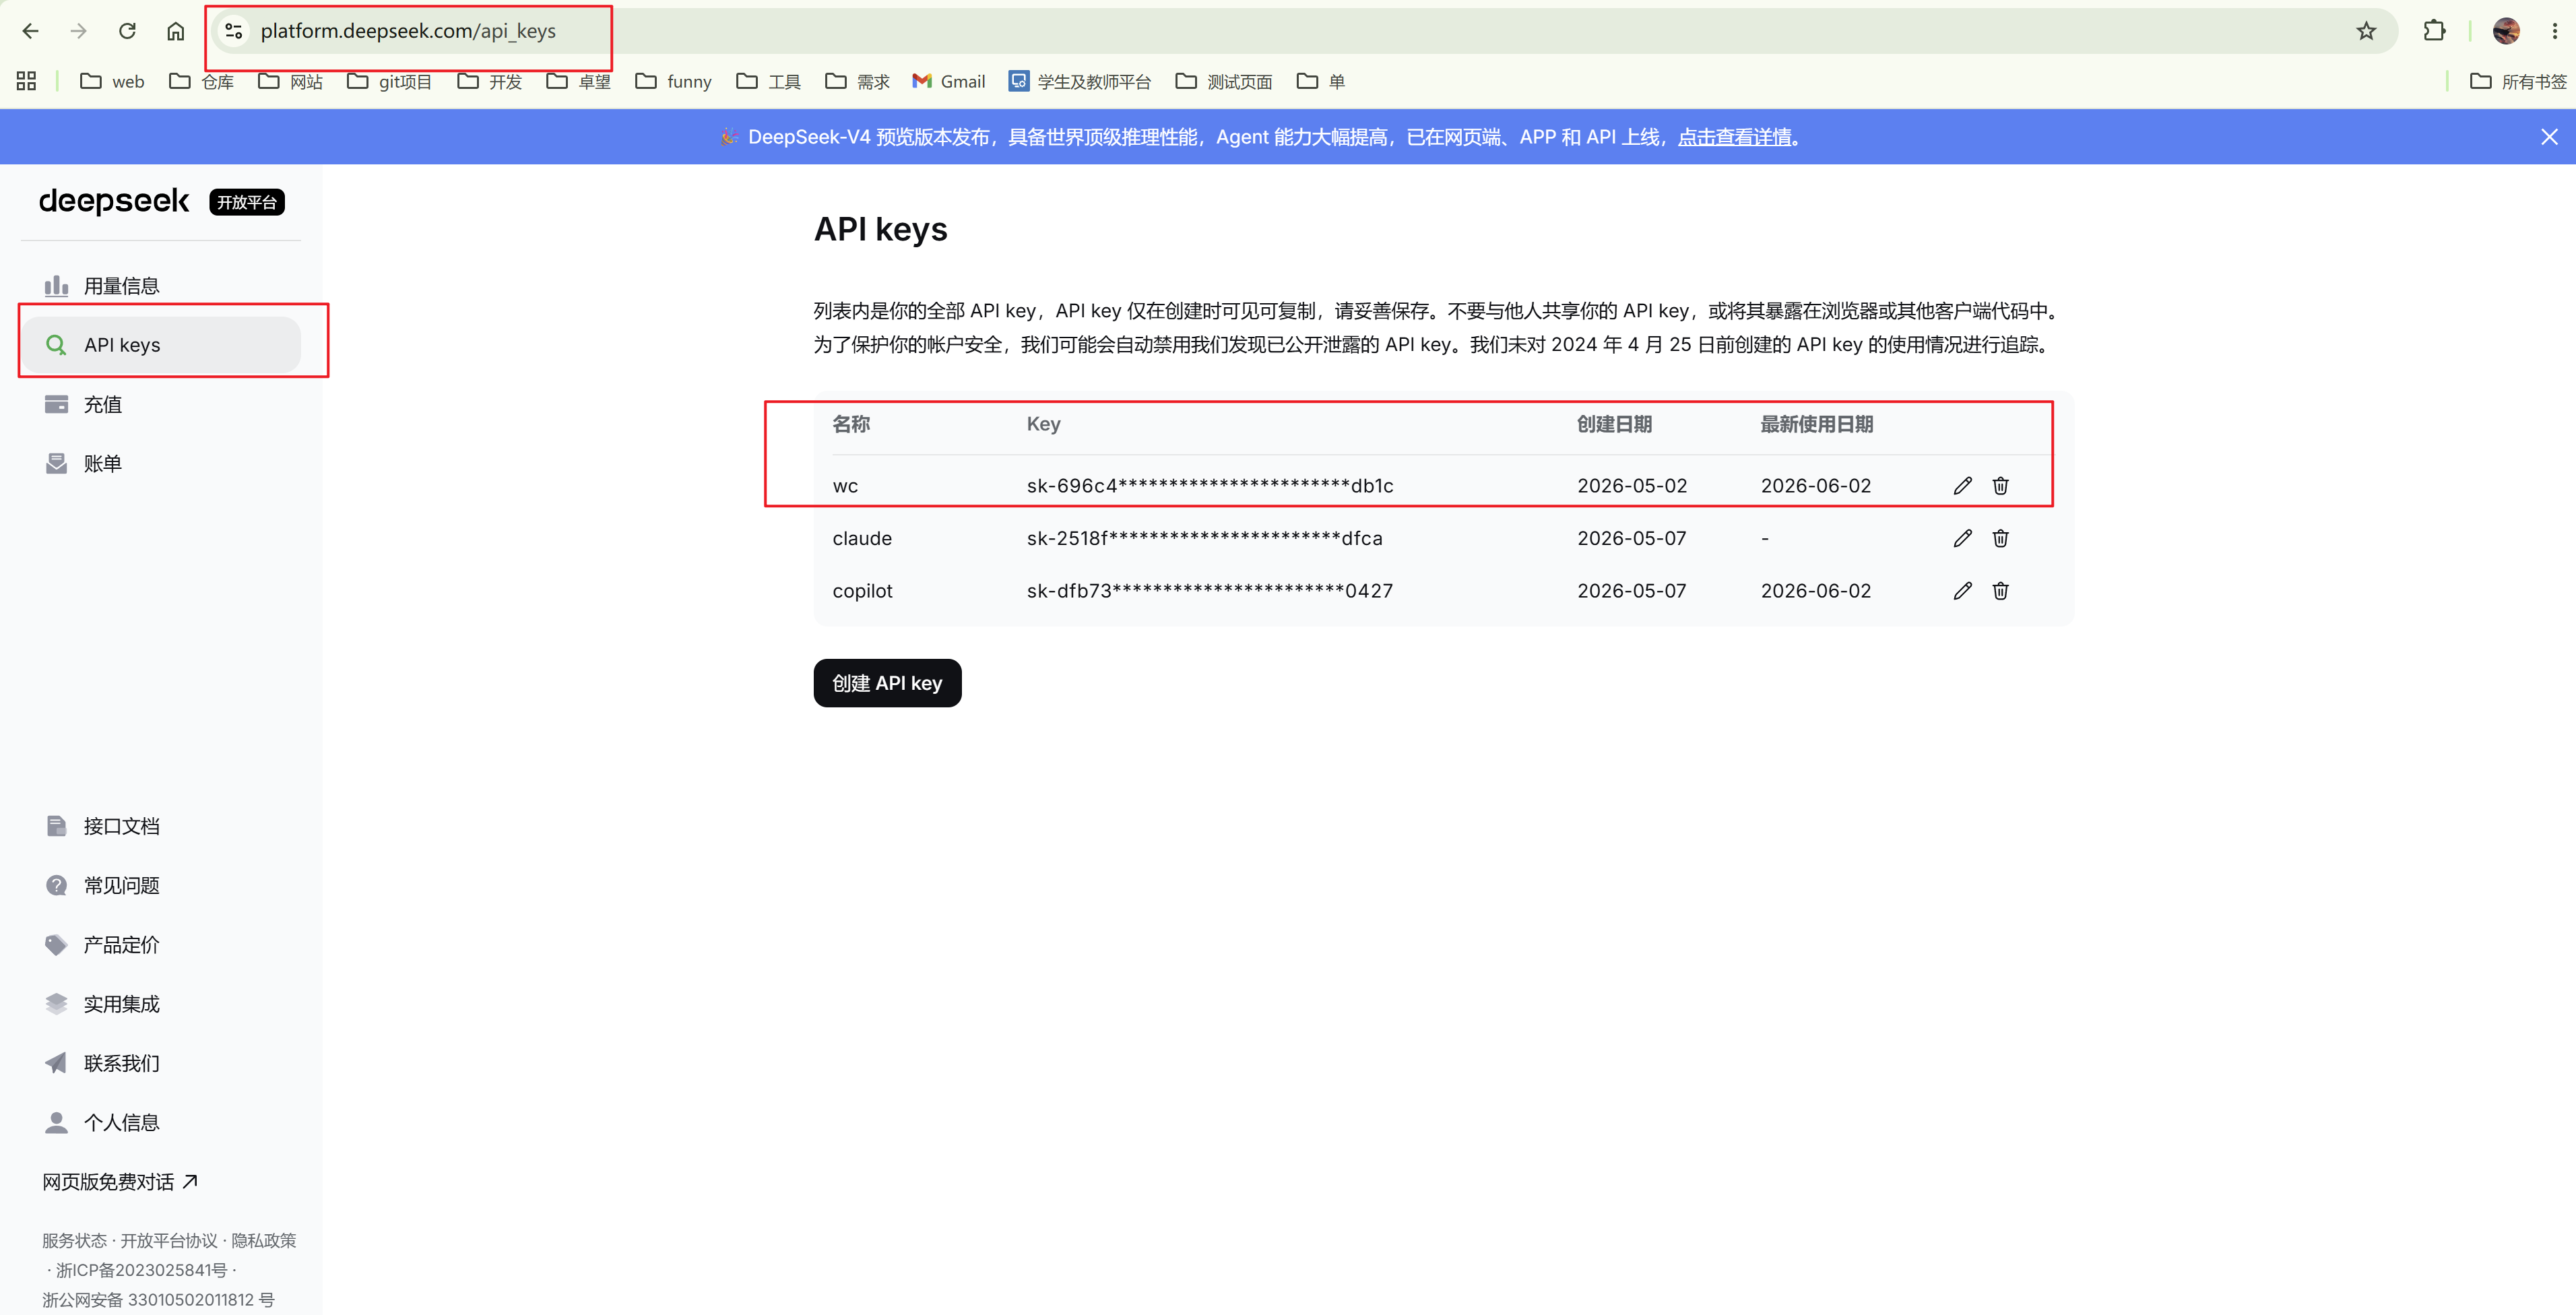Reload the page with the refresh icon
This screenshot has width=2576, height=1315.
tap(127, 31)
